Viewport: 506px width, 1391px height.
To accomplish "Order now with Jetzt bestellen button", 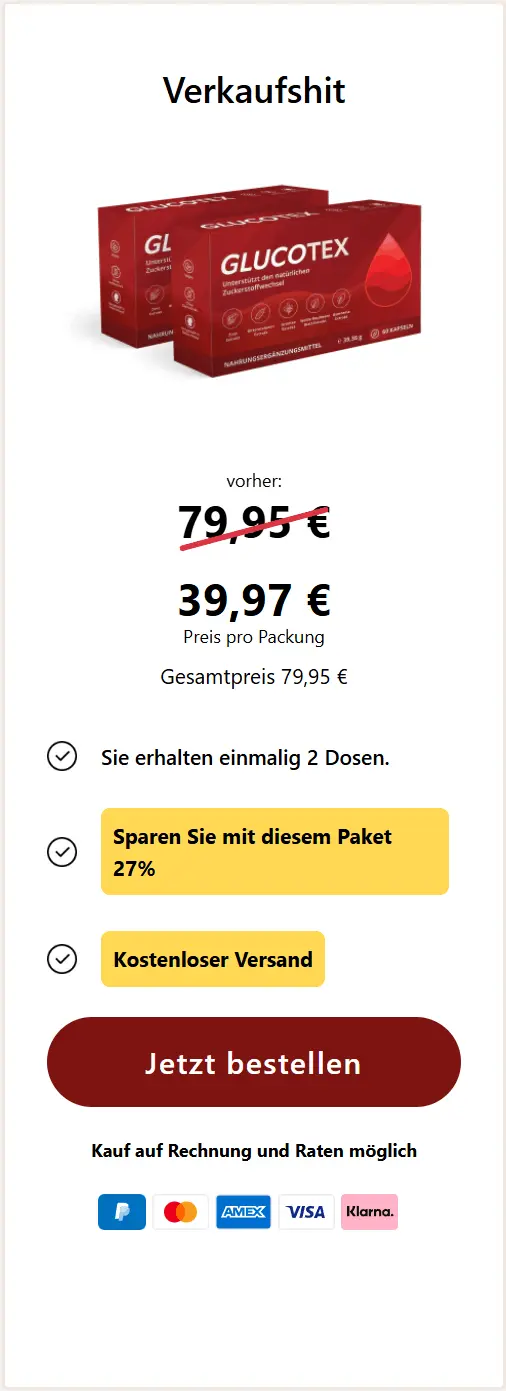I will (254, 1062).
